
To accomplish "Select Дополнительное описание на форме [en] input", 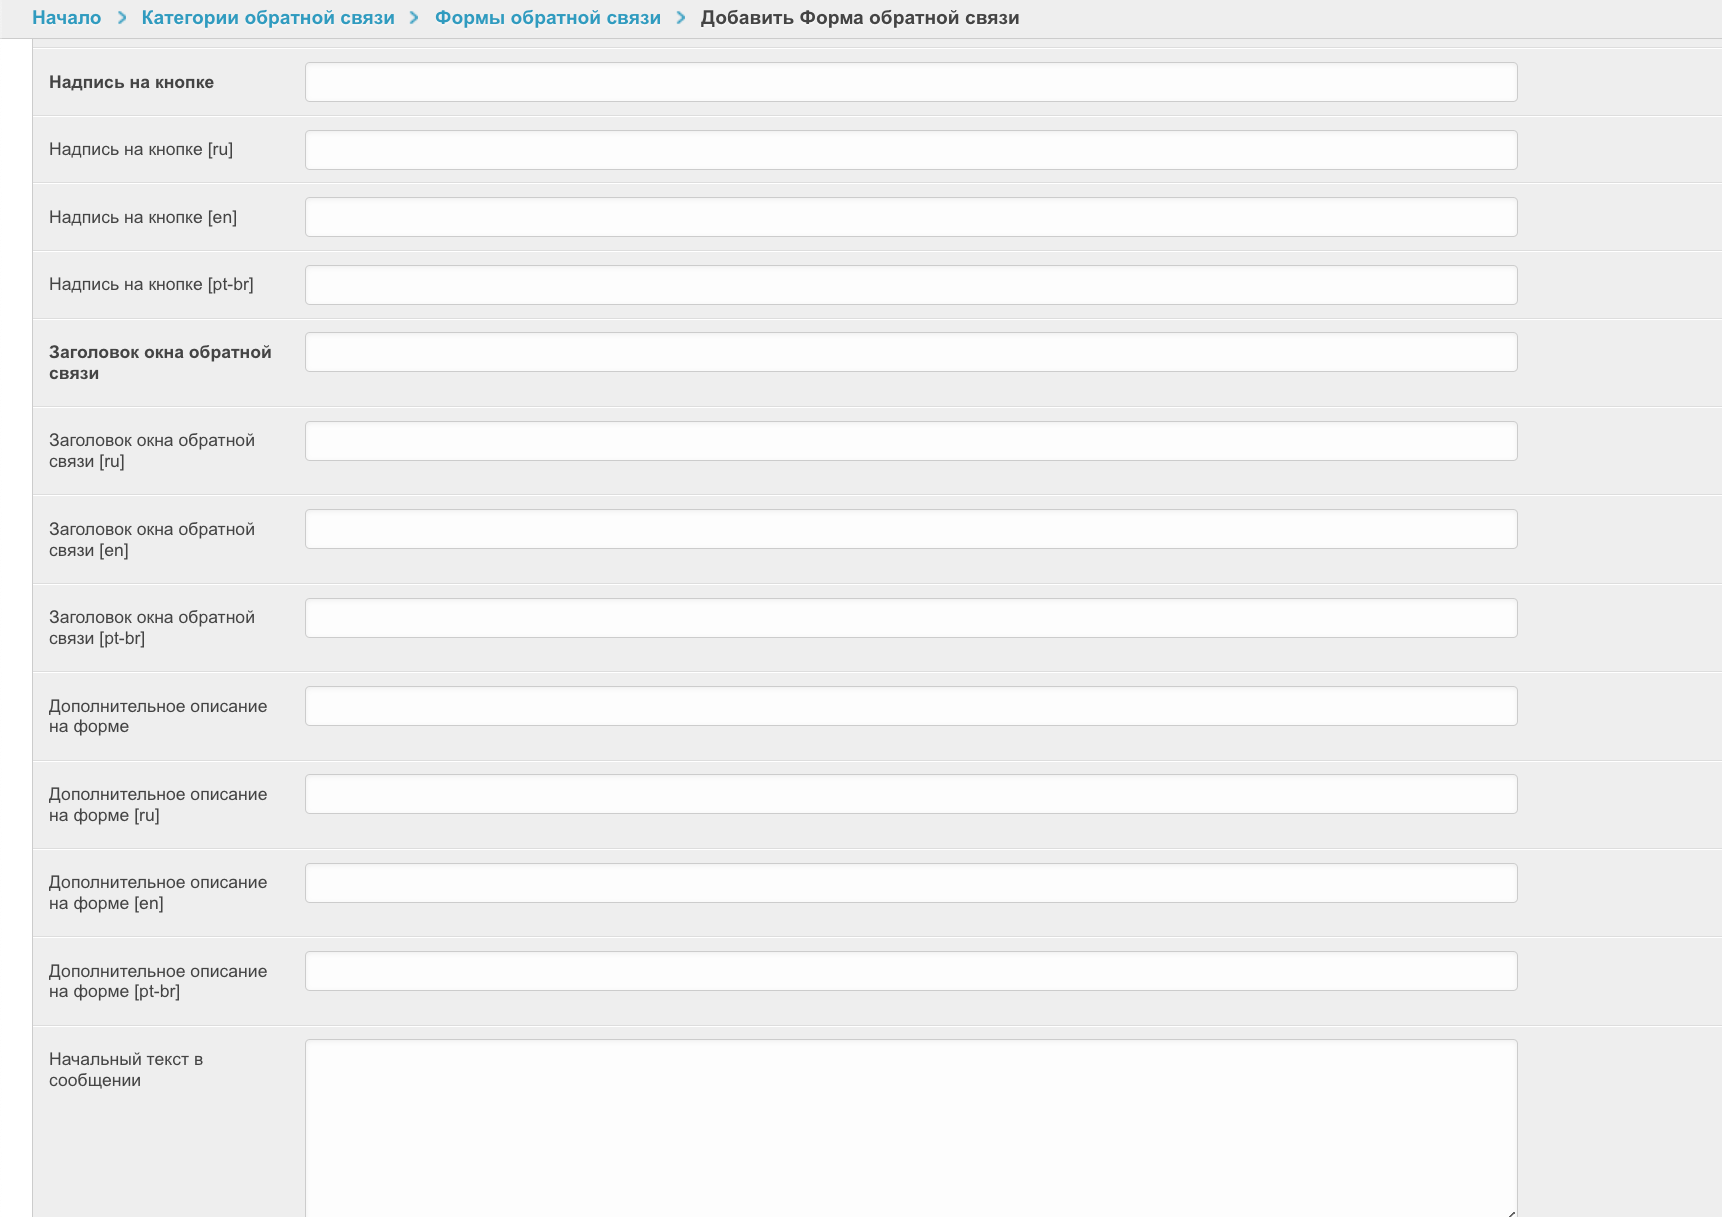I will (910, 883).
